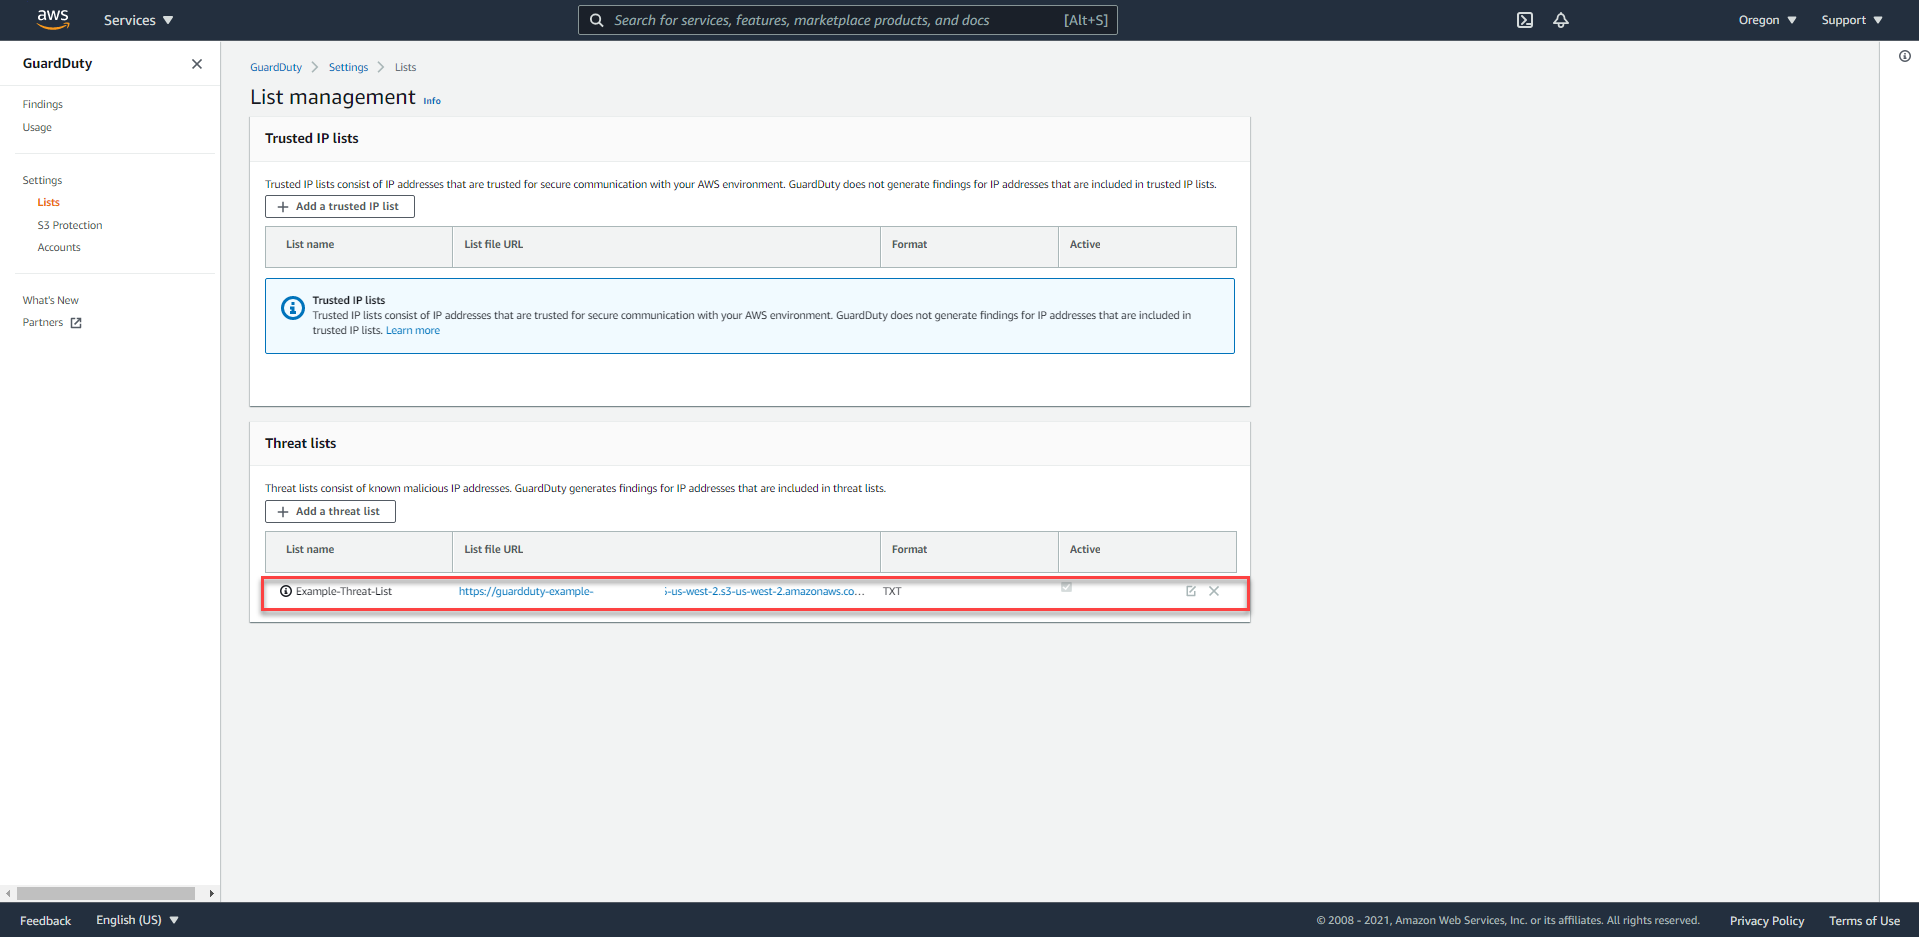Open the Oregon region dropdown

(x=1767, y=20)
